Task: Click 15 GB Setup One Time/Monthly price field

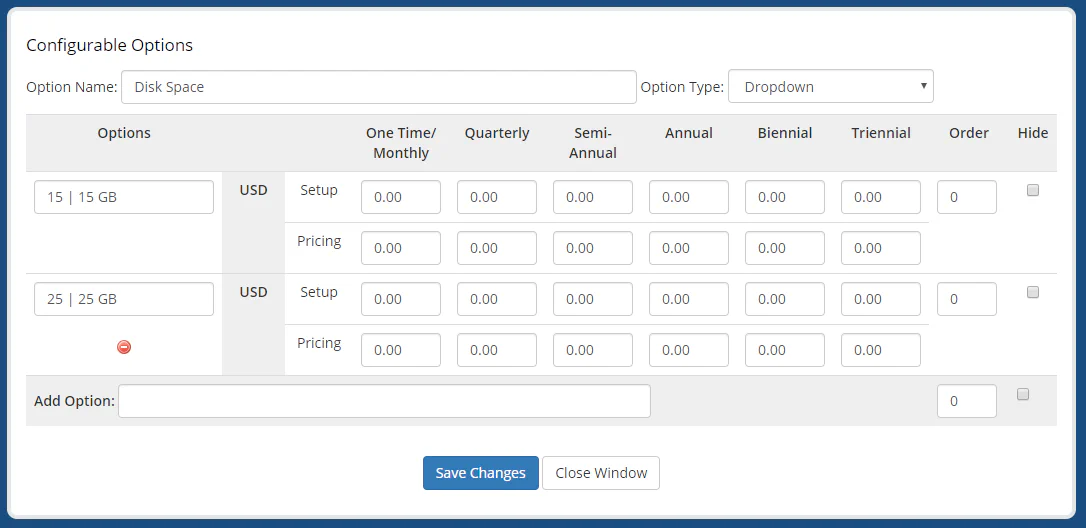Action: (401, 197)
